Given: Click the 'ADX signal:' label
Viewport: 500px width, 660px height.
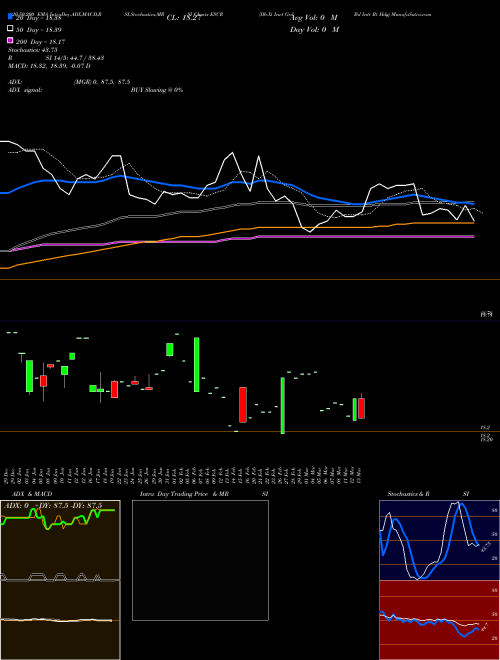Looking at the screenshot, I should (25, 90).
